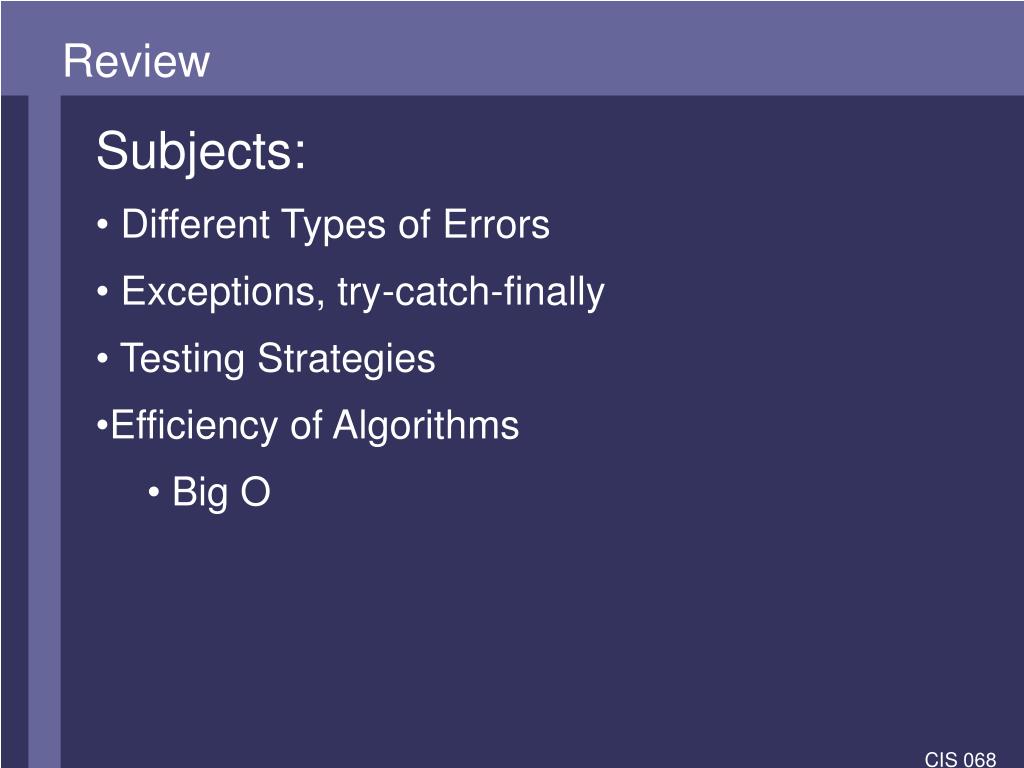Screen dimensions: 1024x768
Task: Click the "CIS 068" footer label
Action: 961,760
